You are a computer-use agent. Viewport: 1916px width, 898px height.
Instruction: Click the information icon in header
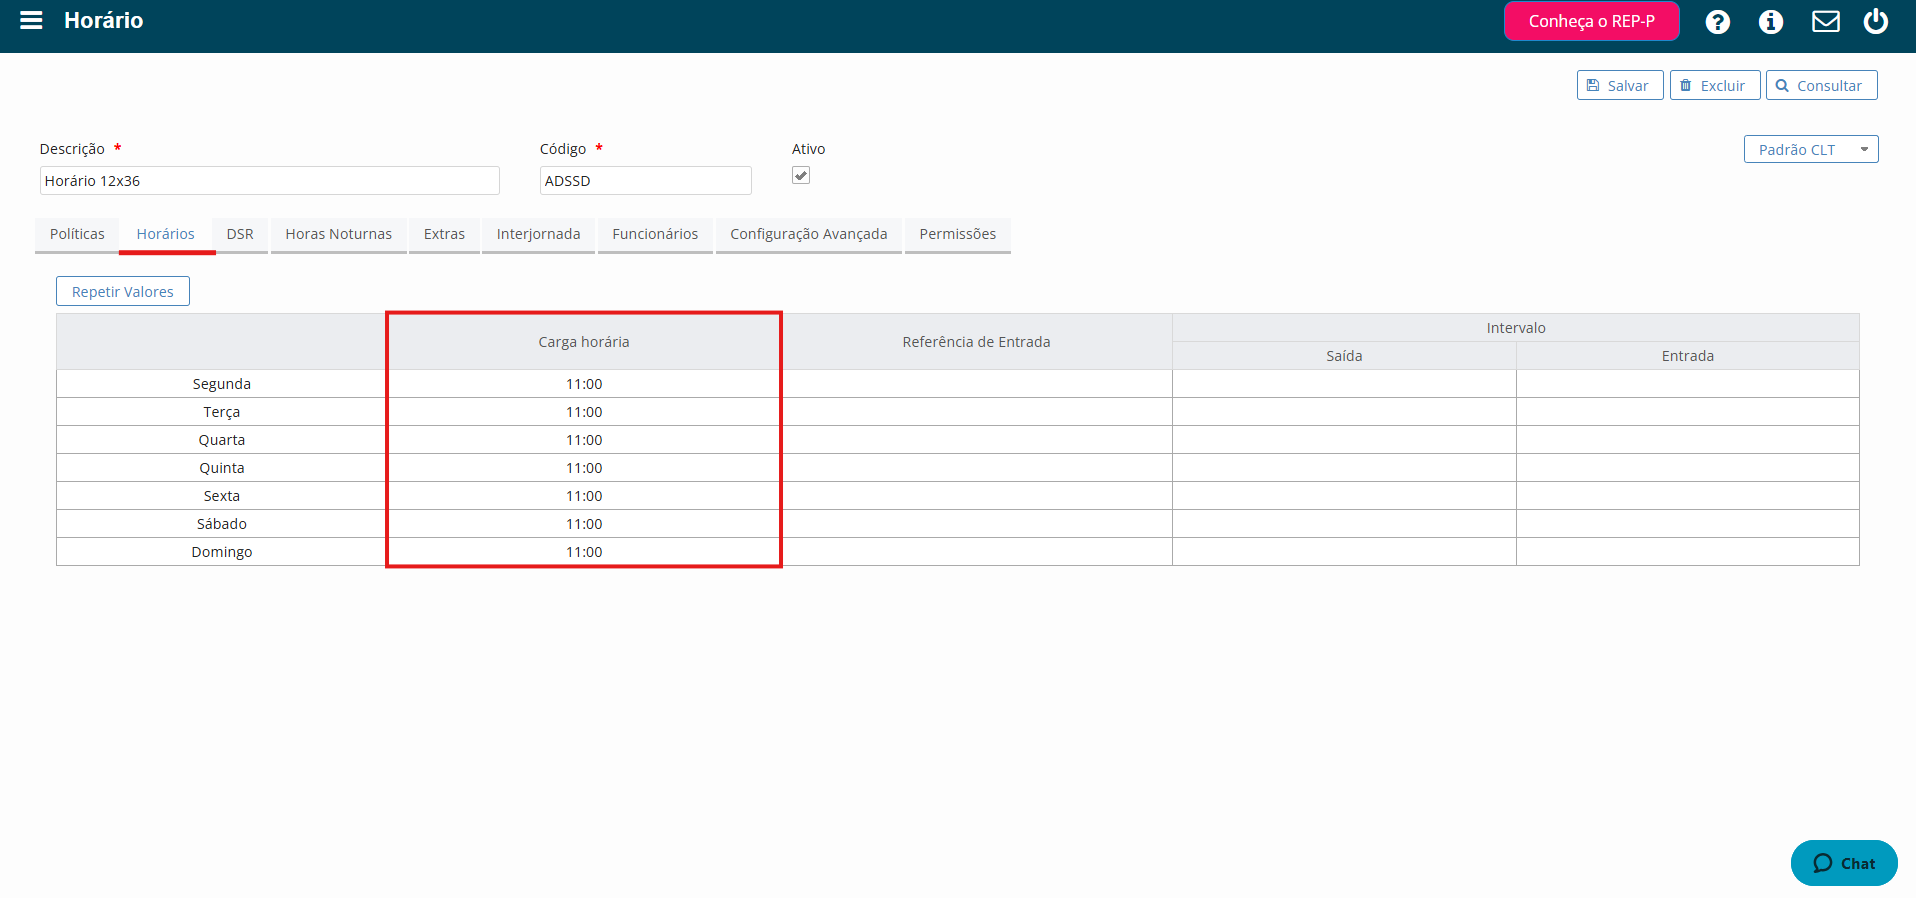click(x=1770, y=22)
